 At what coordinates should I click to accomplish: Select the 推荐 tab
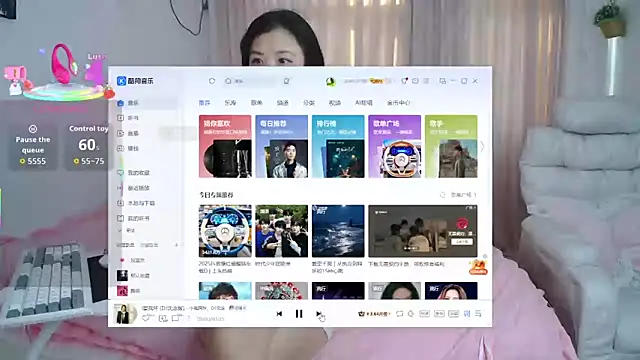click(204, 103)
